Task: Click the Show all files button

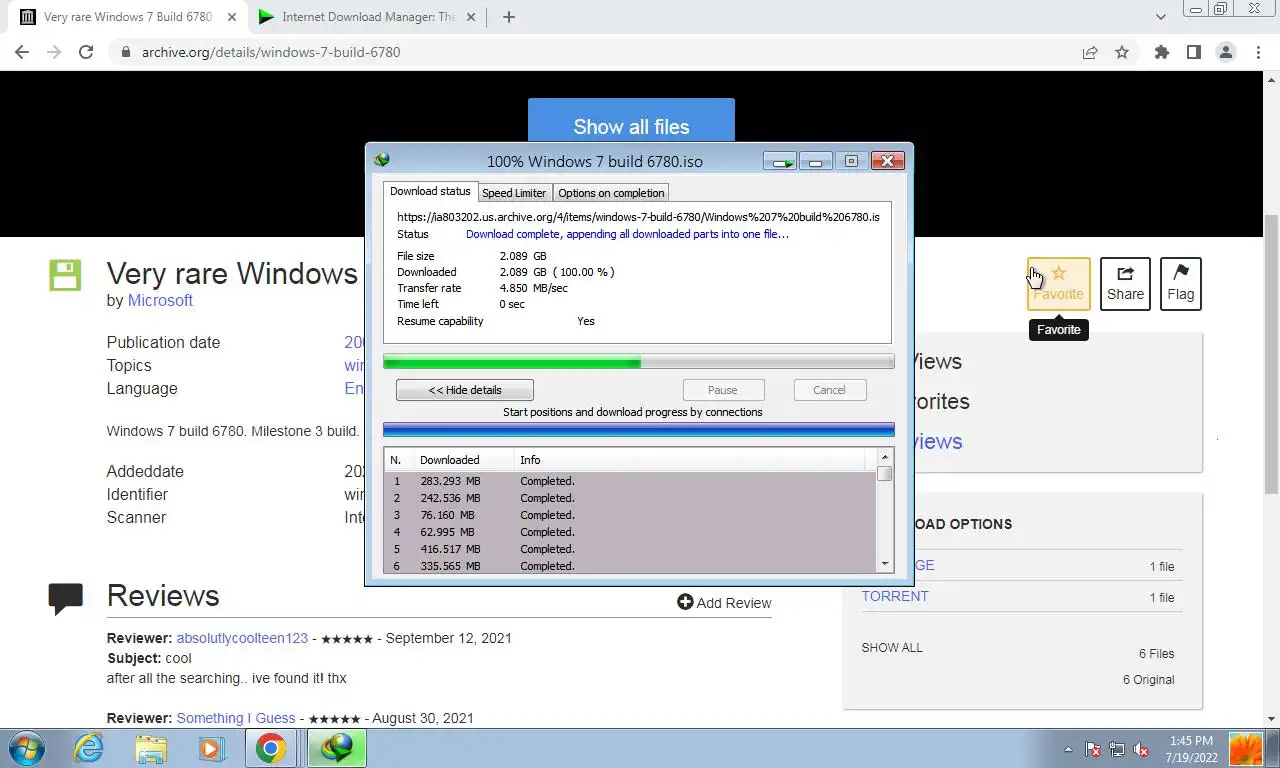Action: (x=631, y=127)
